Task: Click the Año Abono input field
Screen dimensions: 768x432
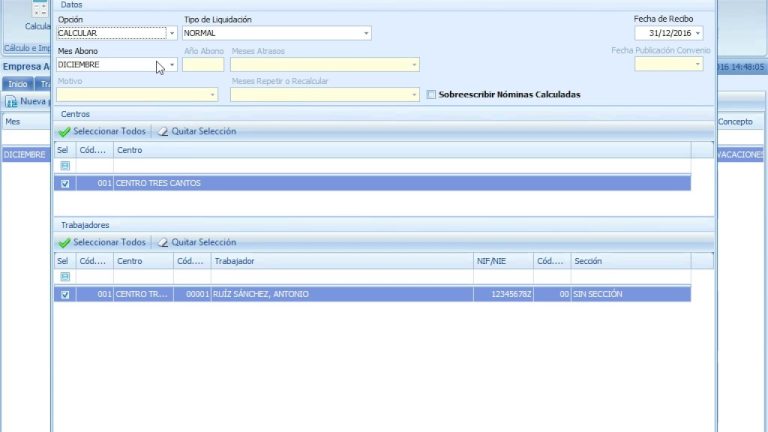Action: [202, 65]
